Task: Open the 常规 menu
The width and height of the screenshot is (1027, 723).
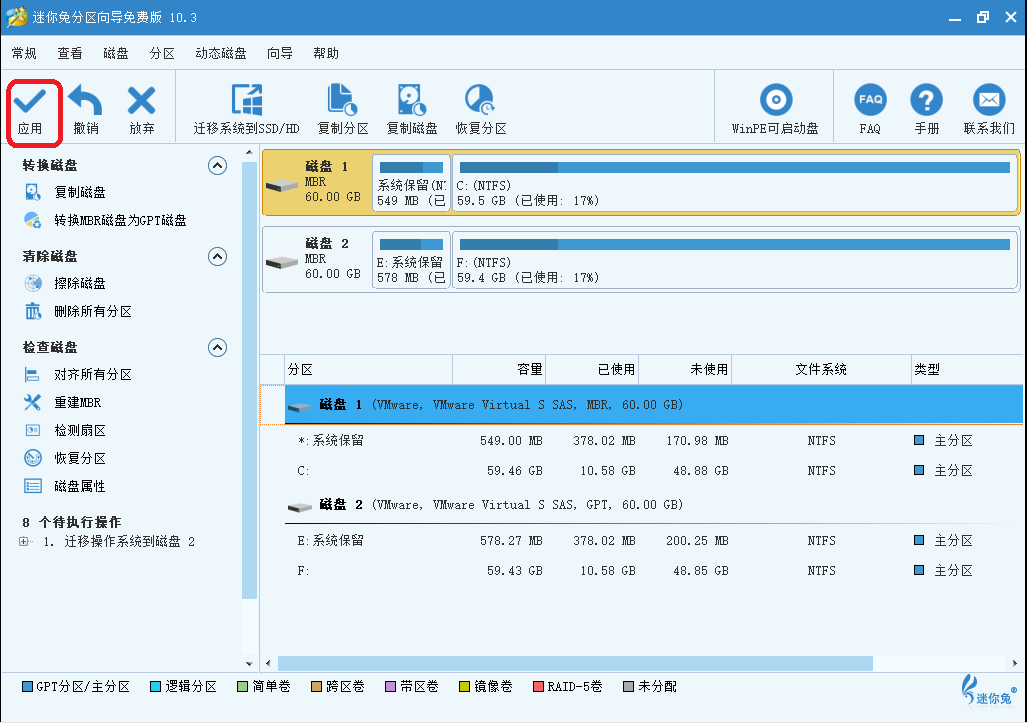Action: 24,53
